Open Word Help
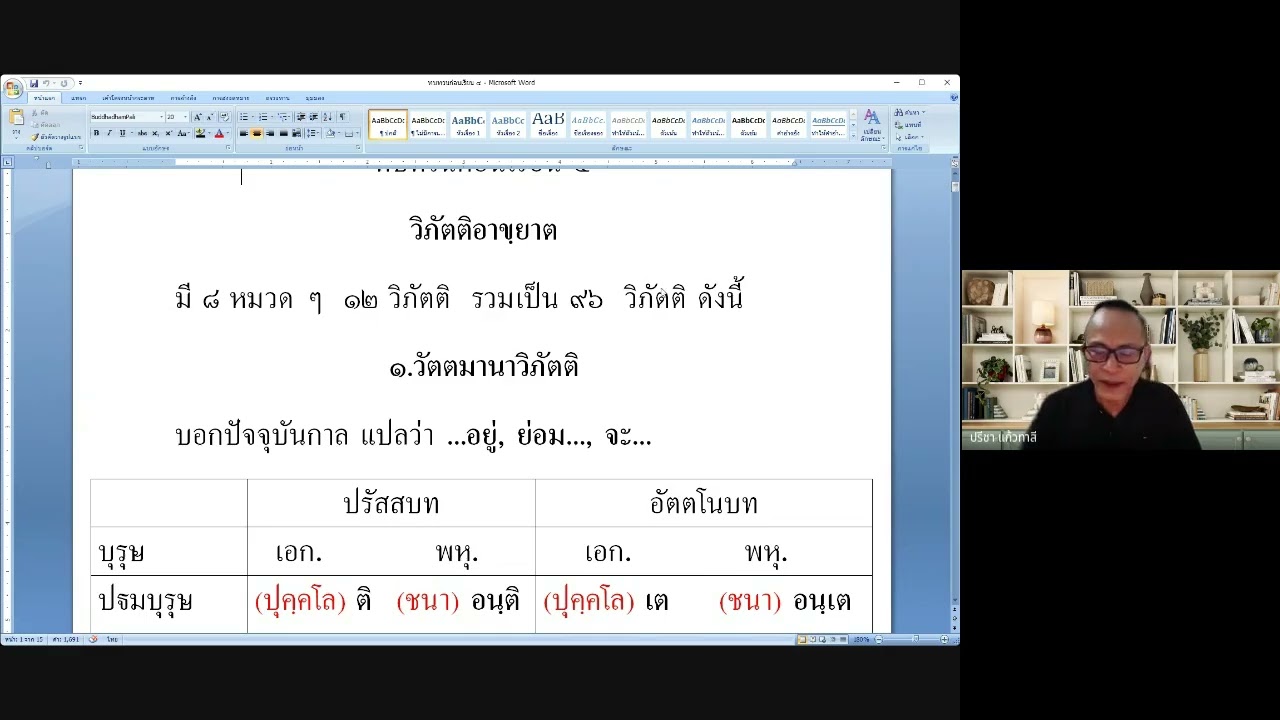The image size is (1280, 720). click(x=953, y=97)
